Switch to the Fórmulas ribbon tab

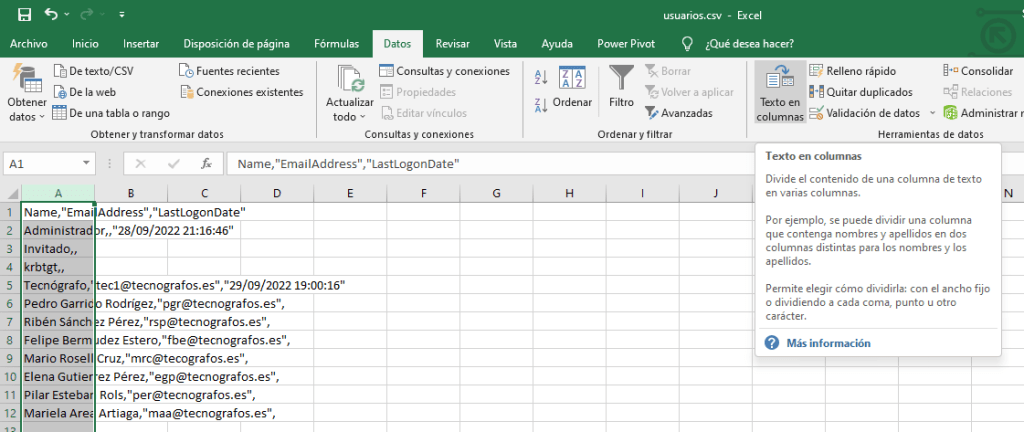tap(336, 43)
